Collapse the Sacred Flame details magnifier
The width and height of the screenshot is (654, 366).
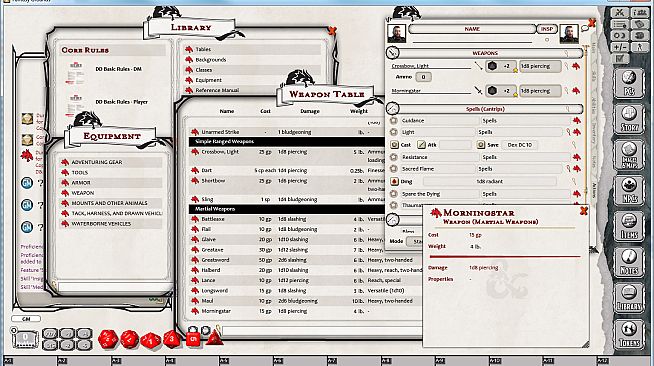568,168
